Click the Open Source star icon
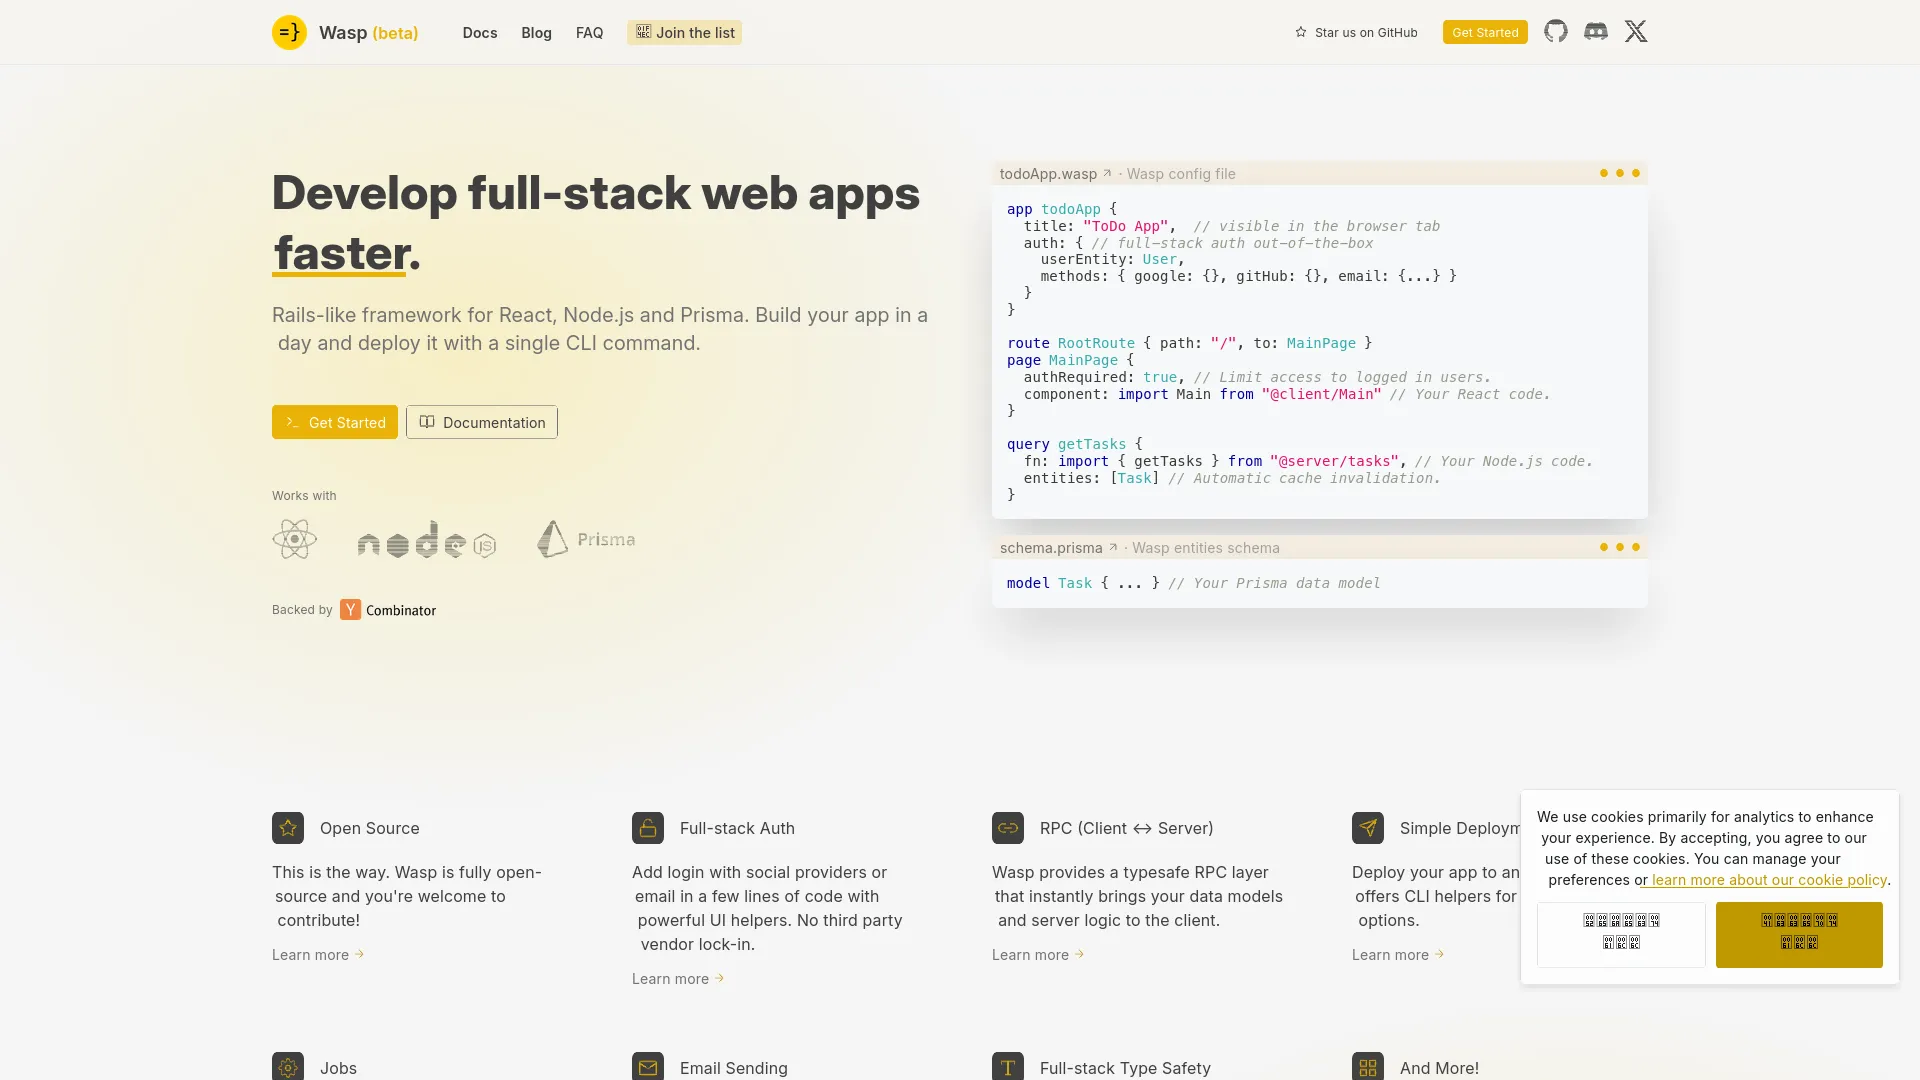1920x1080 pixels. 288,828
